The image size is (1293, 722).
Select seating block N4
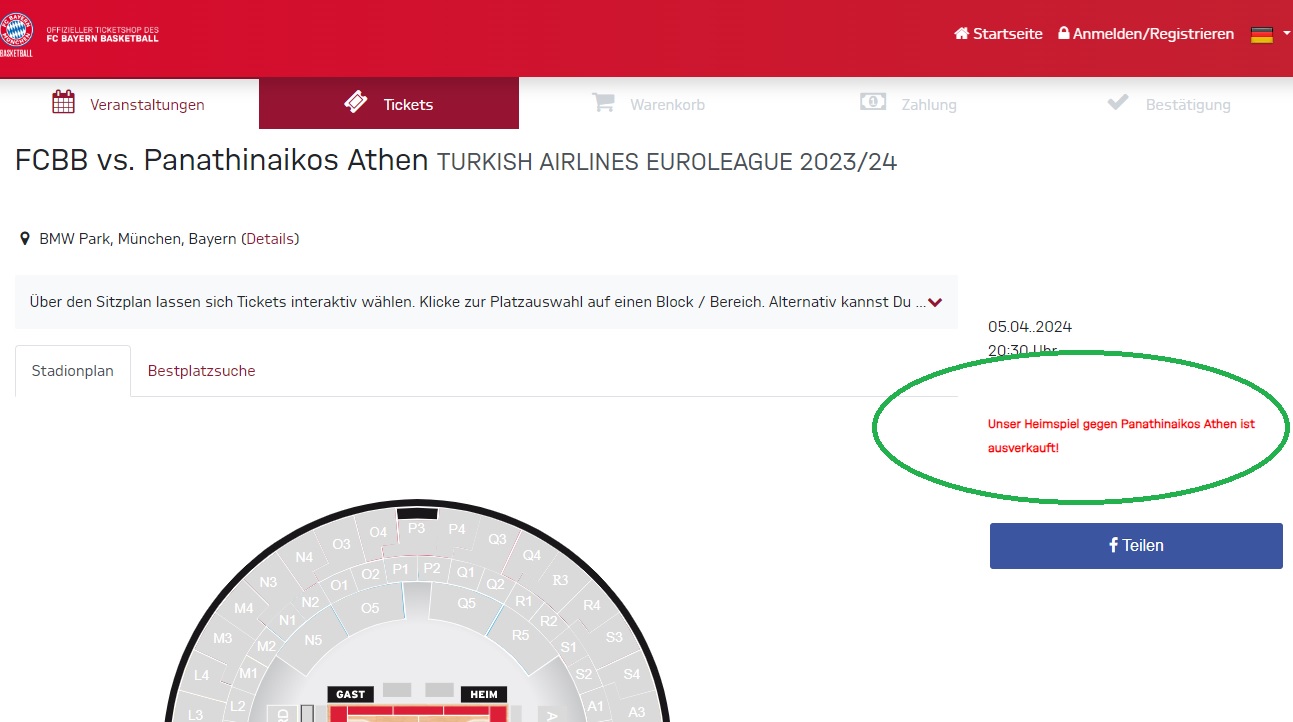[x=305, y=557]
